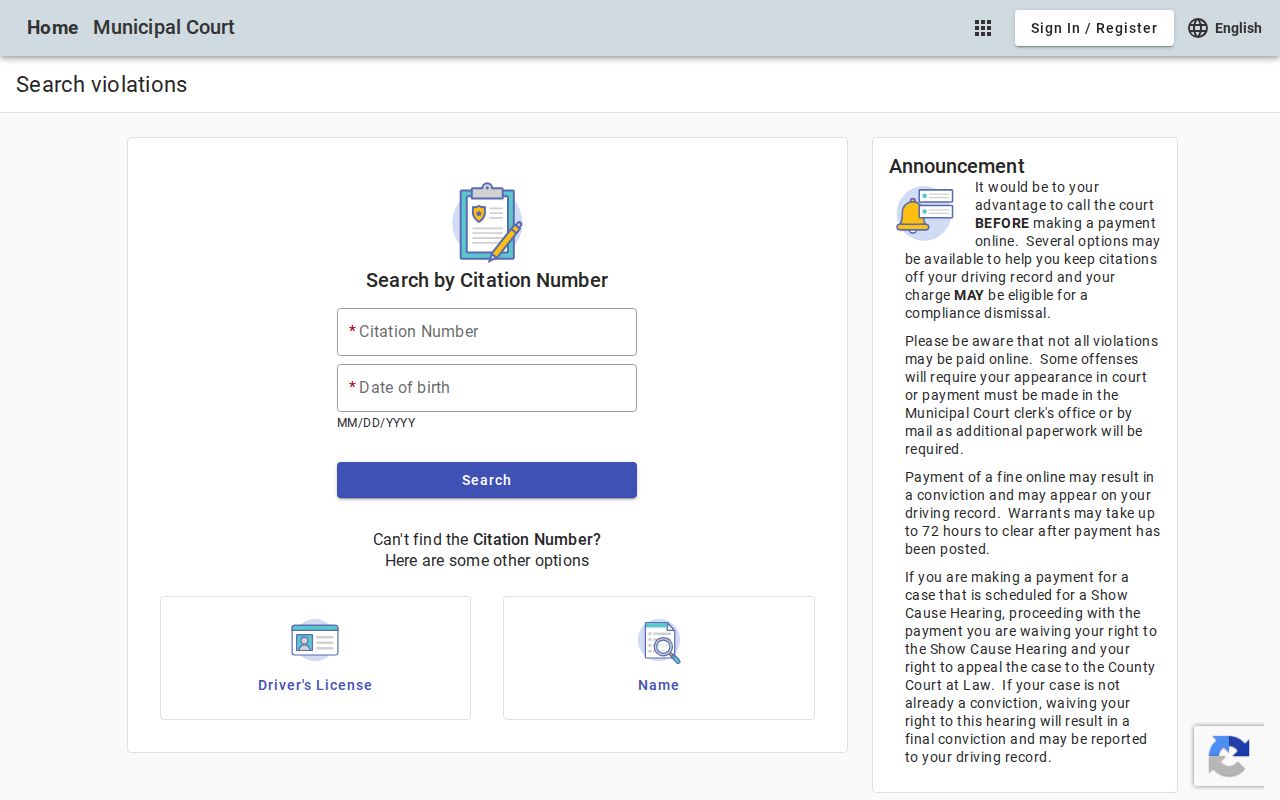Click the globe language icon
Viewport: 1280px width, 800px height.
(1198, 28)
